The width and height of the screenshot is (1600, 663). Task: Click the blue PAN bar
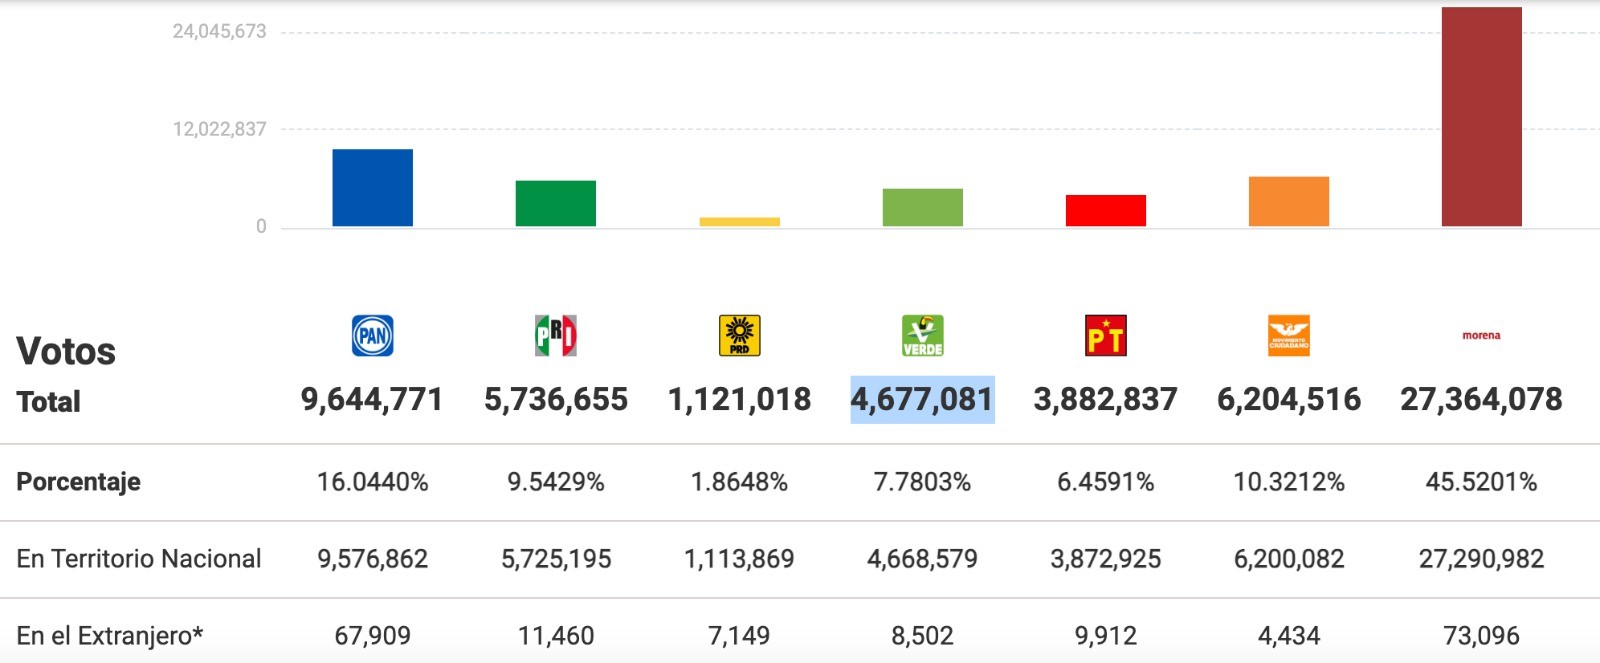pyautogui.click(x=372, y=188)
